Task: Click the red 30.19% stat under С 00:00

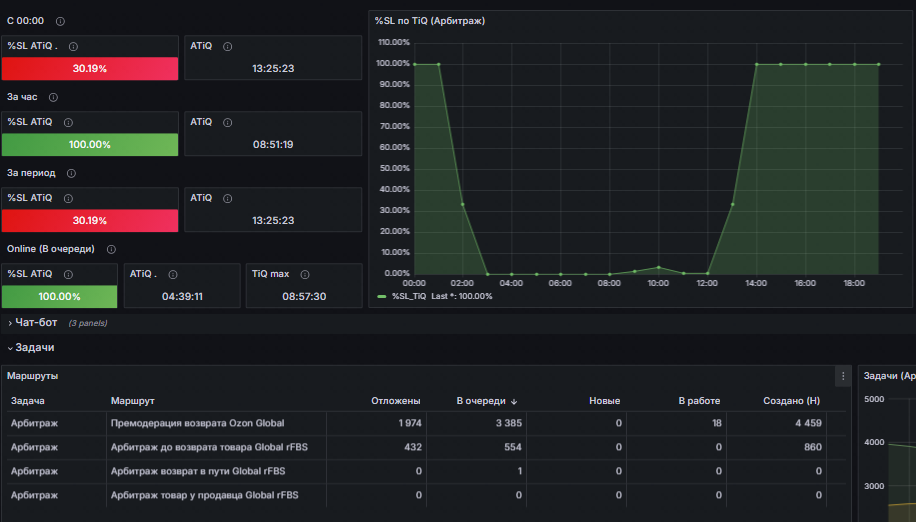Action: [90, 68]
